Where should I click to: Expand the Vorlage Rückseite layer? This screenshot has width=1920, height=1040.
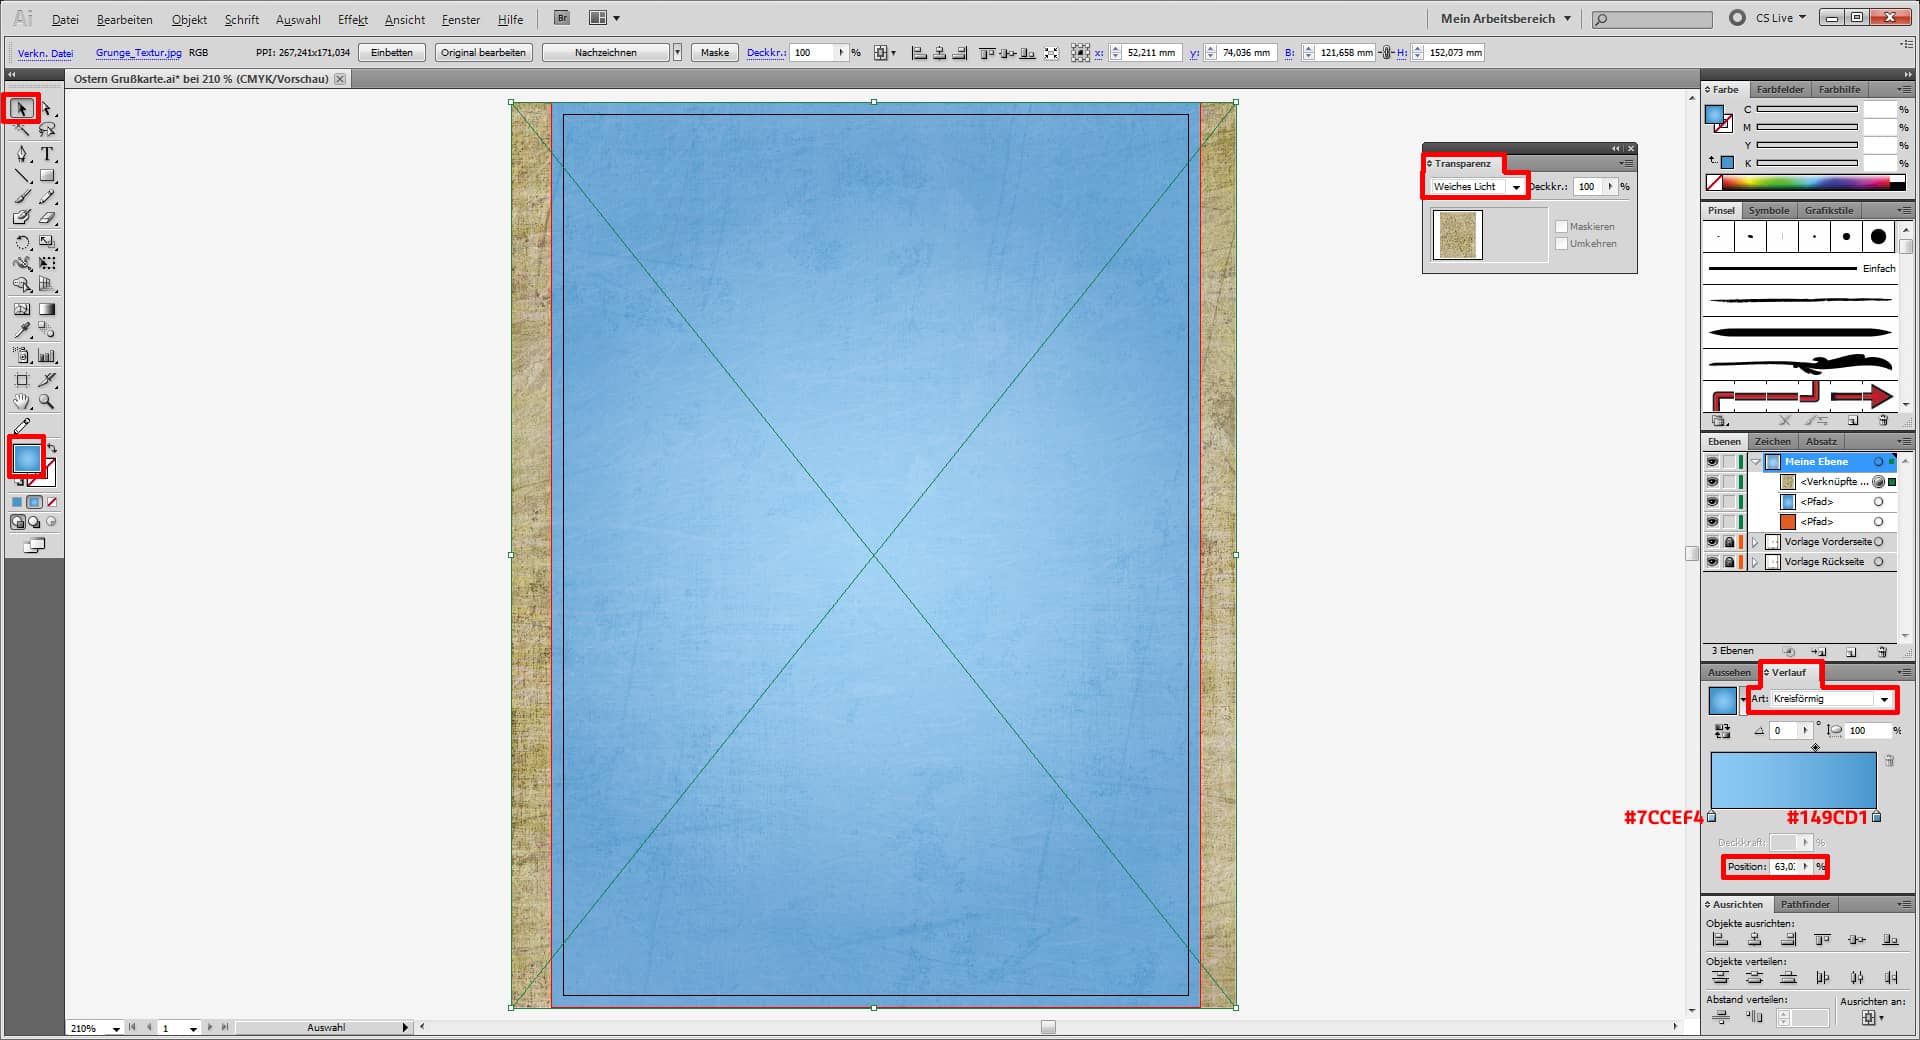(x=1755, y=562)
